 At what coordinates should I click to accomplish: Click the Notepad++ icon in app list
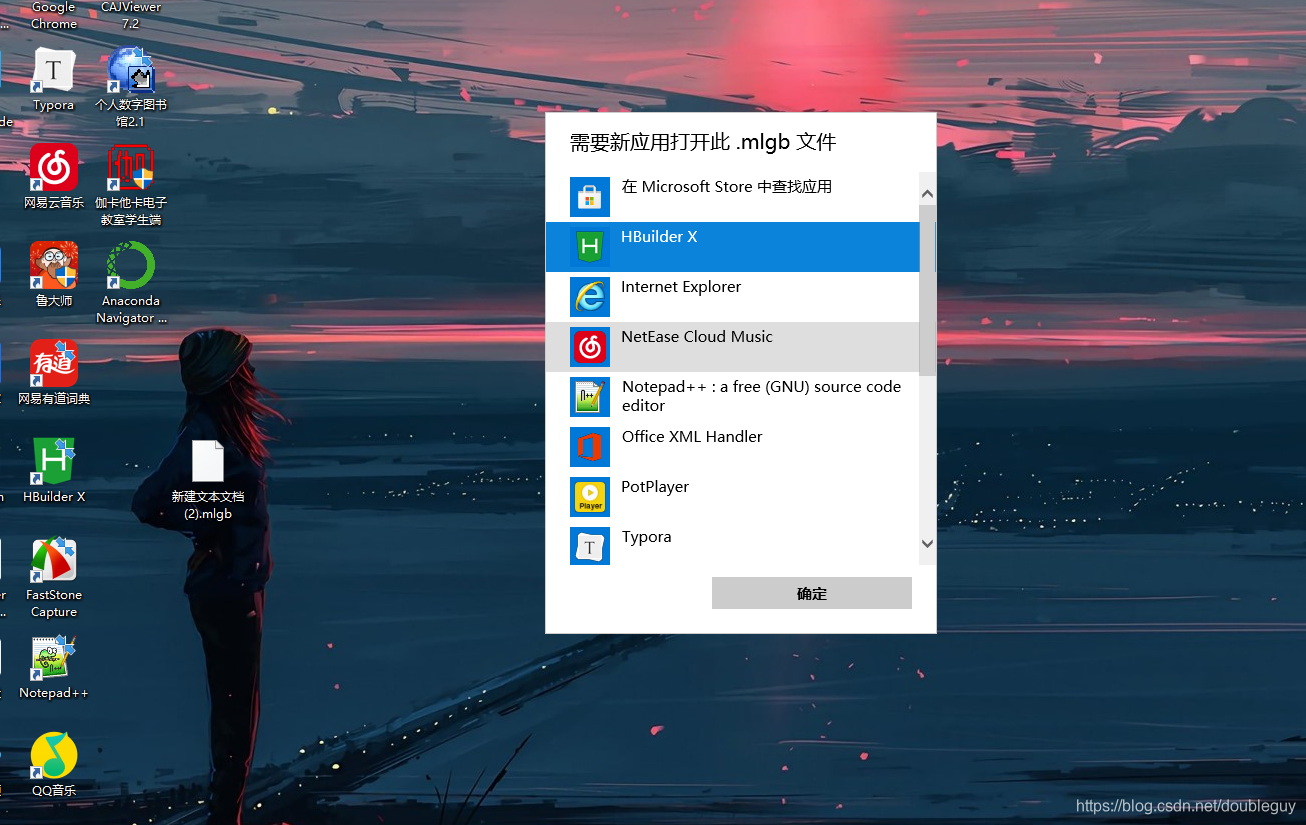click(x=590, y=397)
